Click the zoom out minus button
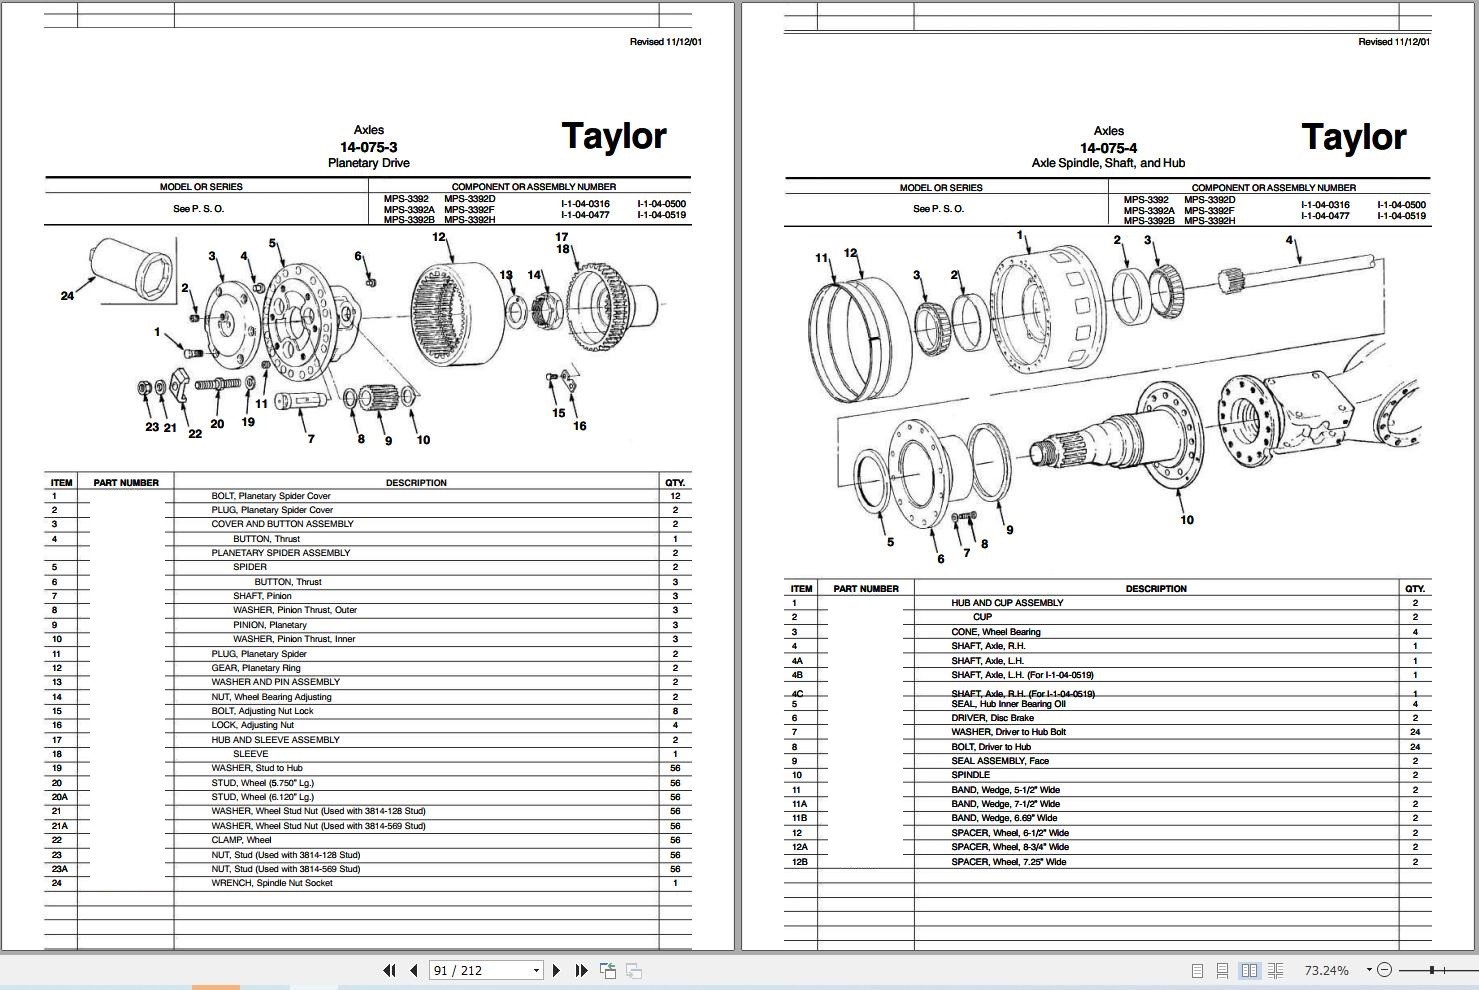The height and width of the screenshot is (990, 1479). click(x=1384, y=970)
